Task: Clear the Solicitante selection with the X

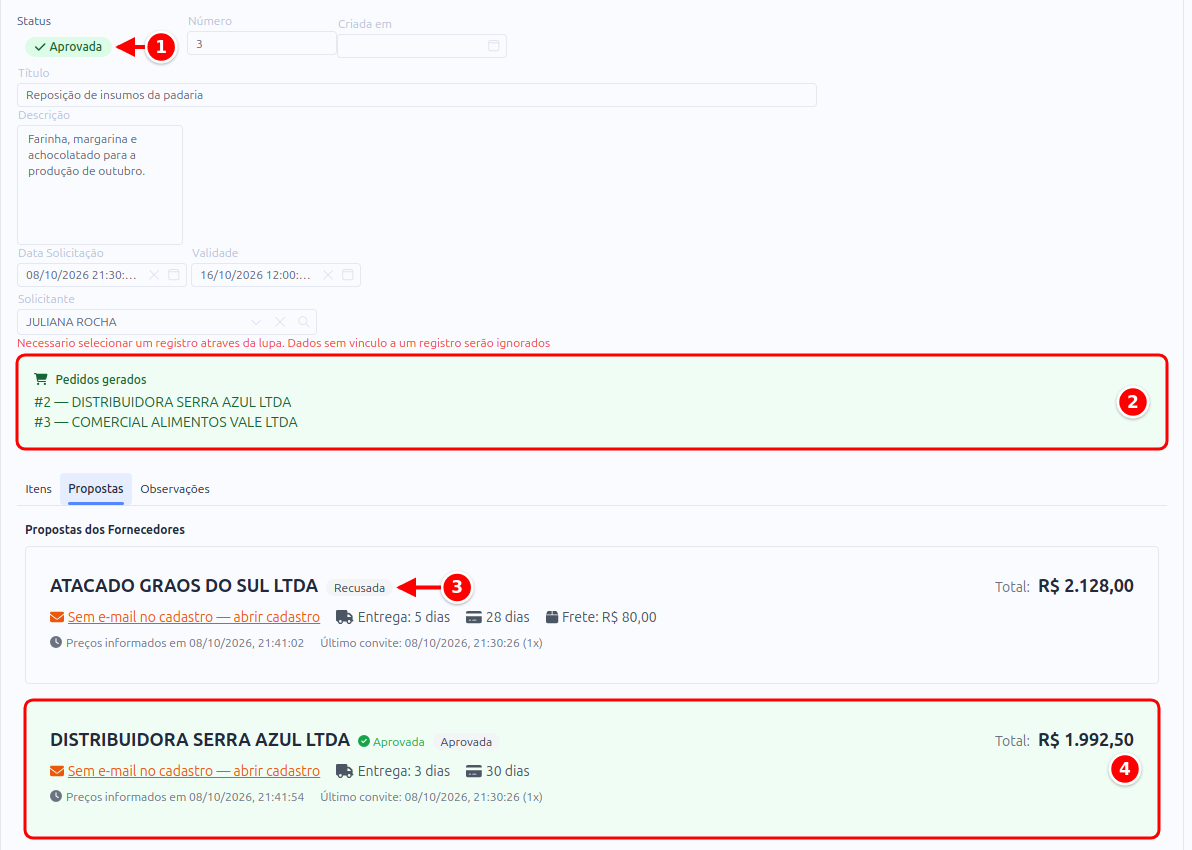Action: (281, 322)
